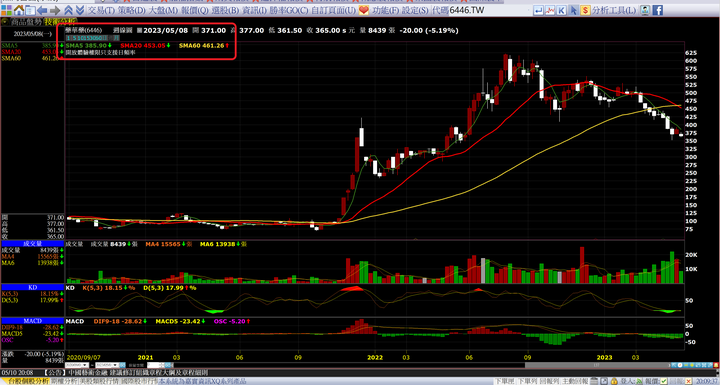Open the 選股(B) menu

(x=225, y=10)
